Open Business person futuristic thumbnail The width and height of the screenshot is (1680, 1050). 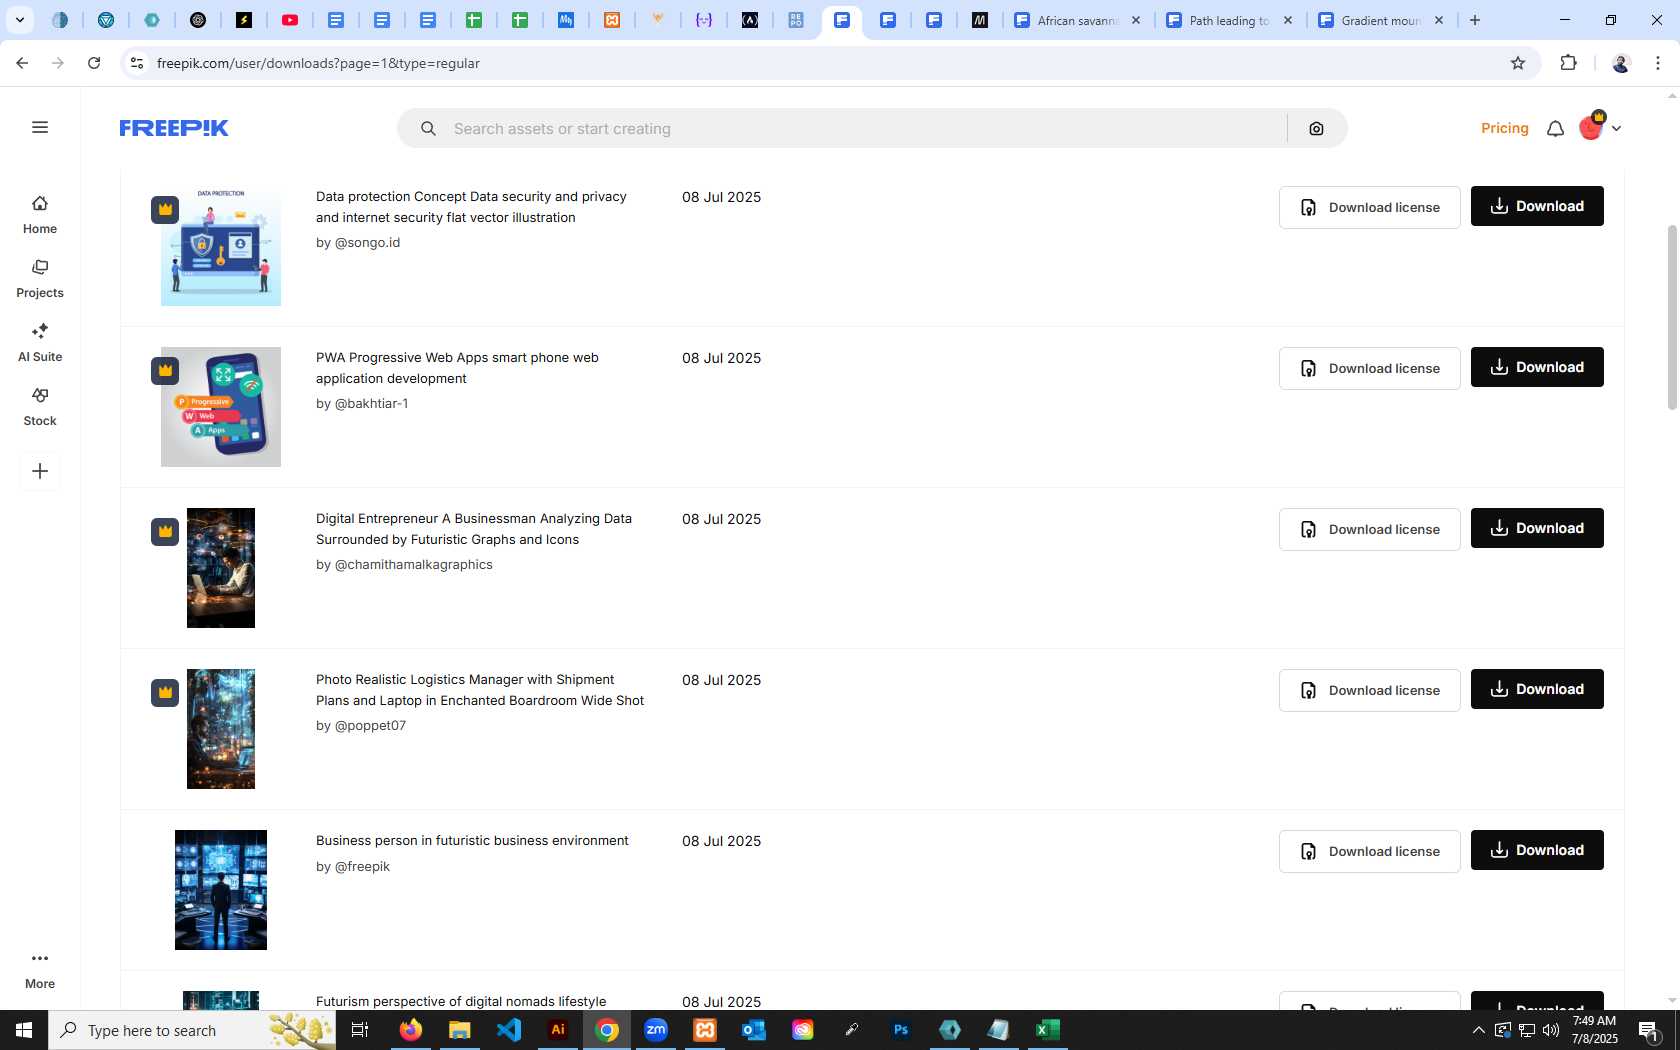pyautogui.click(x=221, y=890)
